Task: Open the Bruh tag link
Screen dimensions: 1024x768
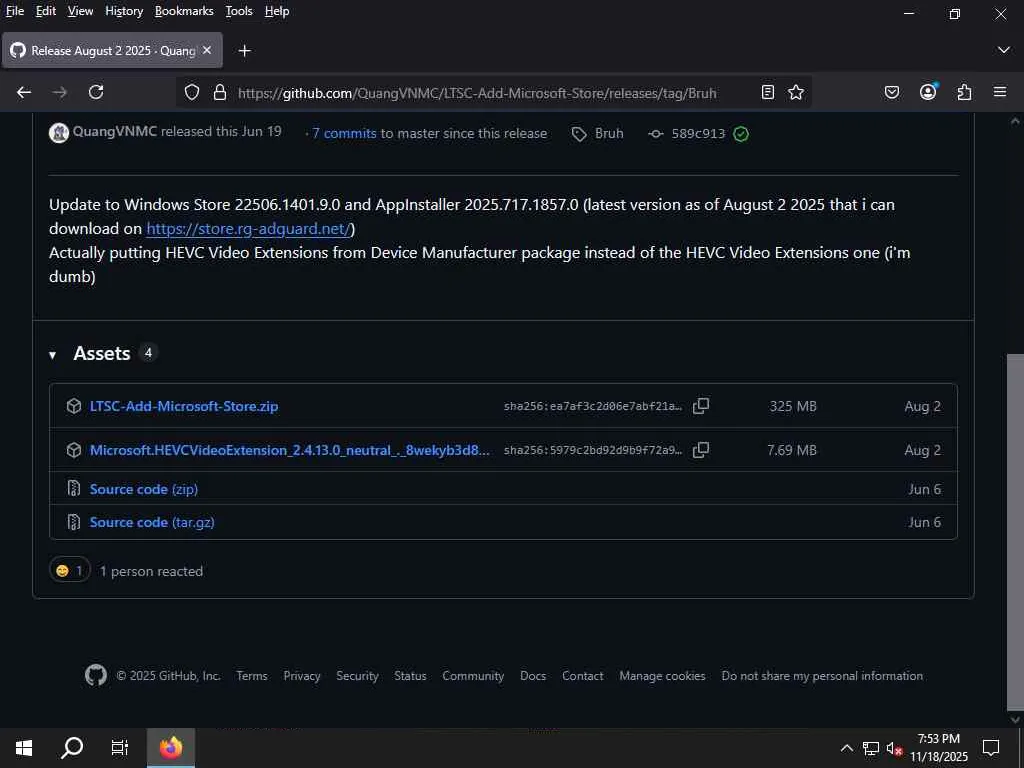Action: point(609,133)
